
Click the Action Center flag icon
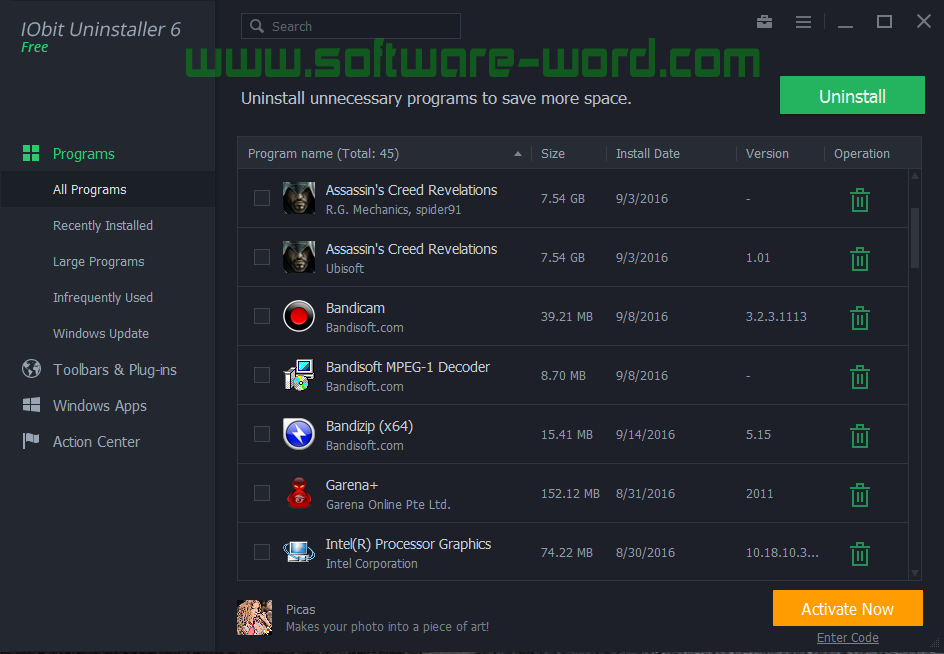pyautogui.click(x=31, y=441)
